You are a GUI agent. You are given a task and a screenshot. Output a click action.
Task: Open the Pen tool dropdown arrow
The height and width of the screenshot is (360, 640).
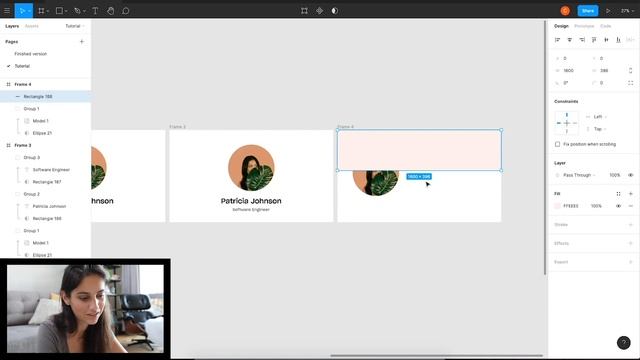pyautogui.click(x=84, y=11)
